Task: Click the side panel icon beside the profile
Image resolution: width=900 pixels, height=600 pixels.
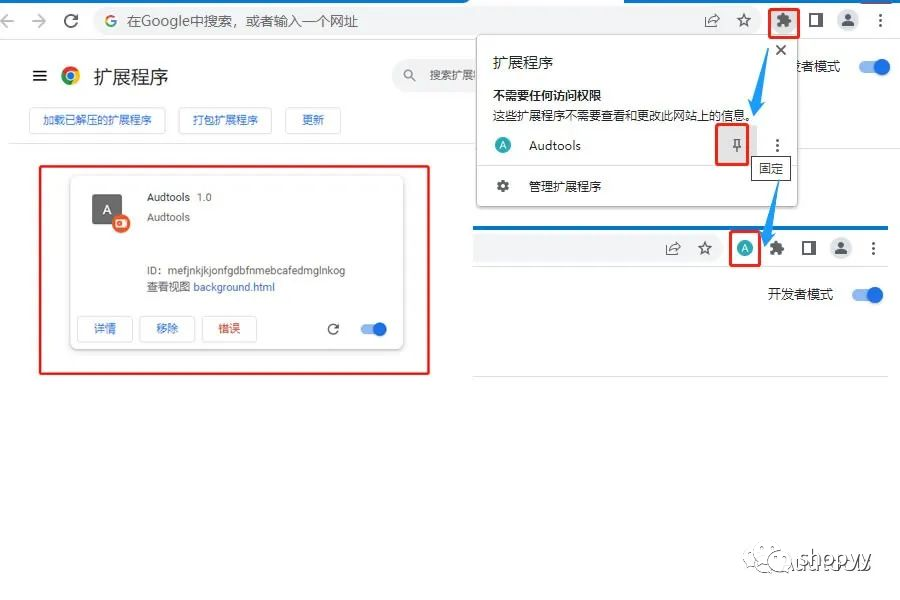Action: click(x=815, y=20)
